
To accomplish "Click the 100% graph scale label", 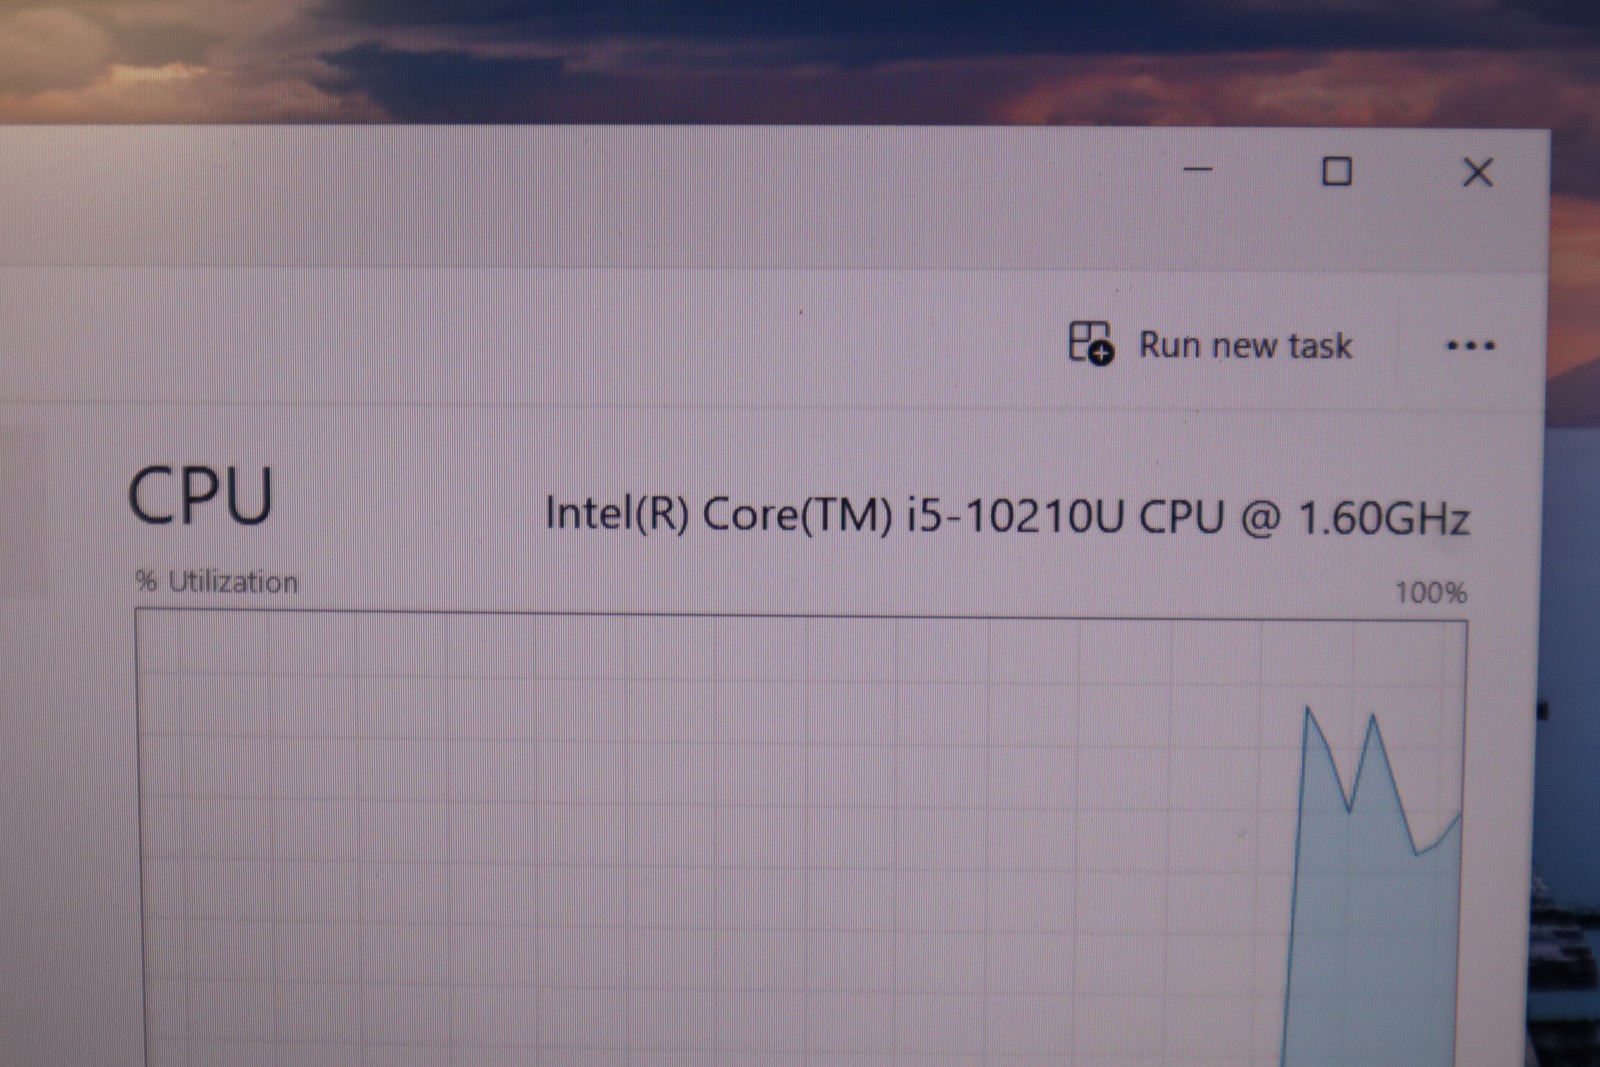I will [x=1431, y=592].
